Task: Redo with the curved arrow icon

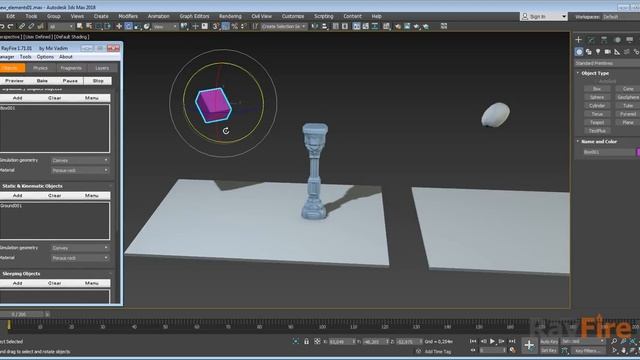Action: click(x=11, y=26)
